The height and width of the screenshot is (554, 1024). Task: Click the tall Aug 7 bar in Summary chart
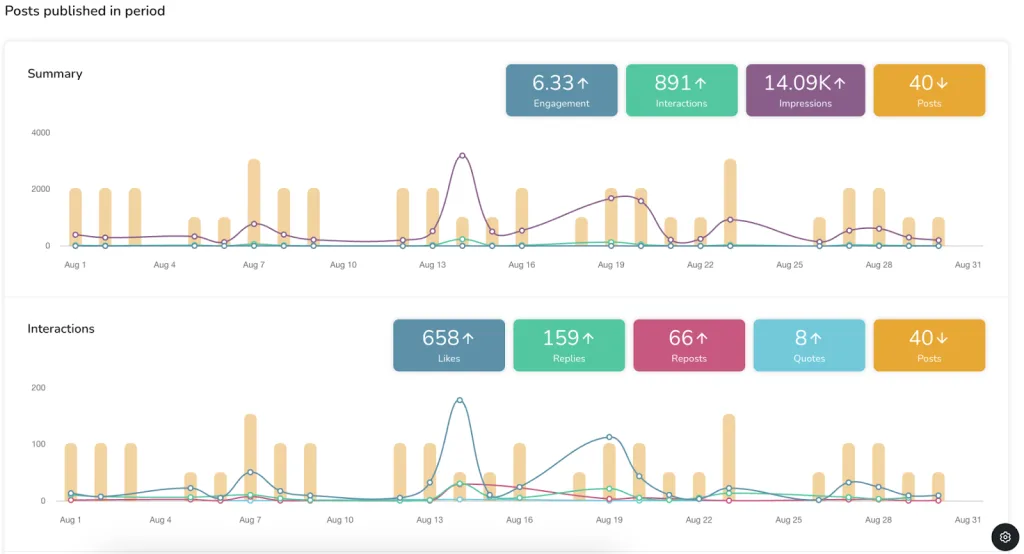pyautogui.click(x=254, y=203)
